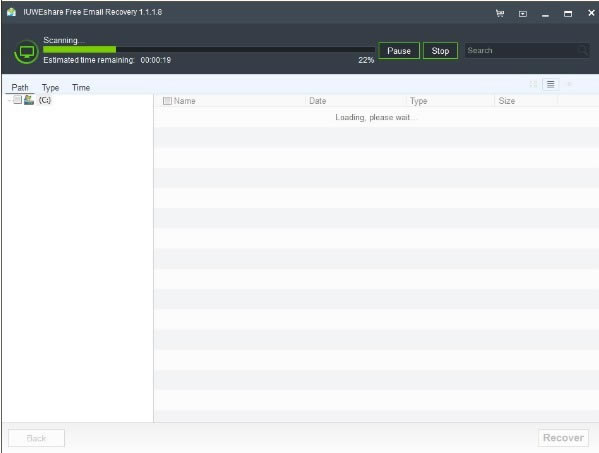The image size is (599, 453).
Task: Switch to the Time tab
Action: (81, 87)
